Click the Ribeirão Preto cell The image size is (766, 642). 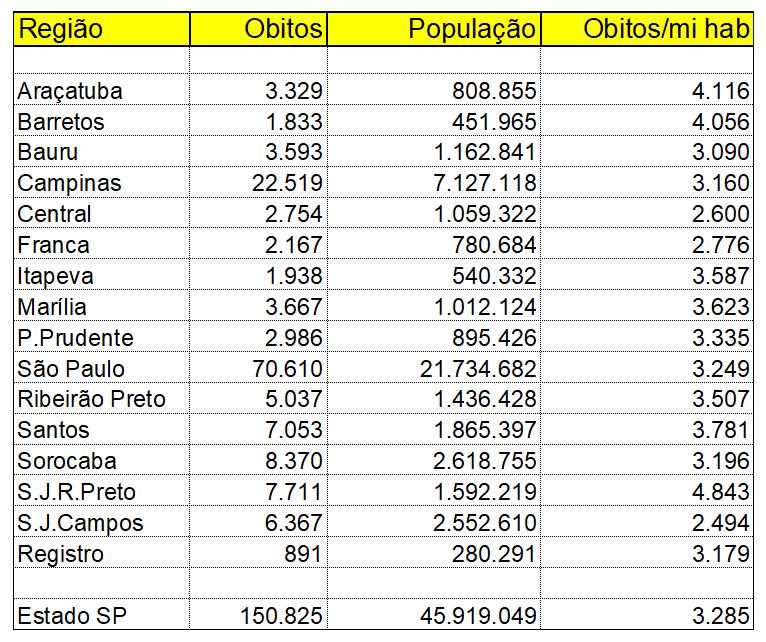pyautogui.click(x=92, y=400)
